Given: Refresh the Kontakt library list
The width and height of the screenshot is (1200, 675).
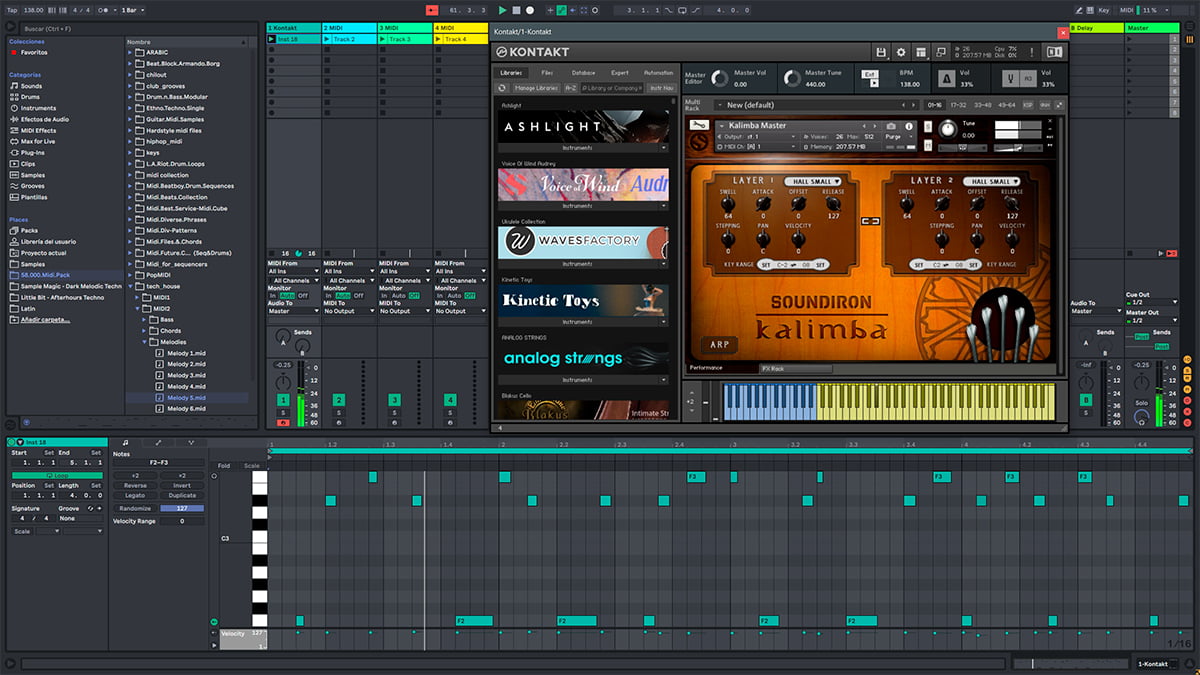Looking at the screenshot, I should pos(503,88).
